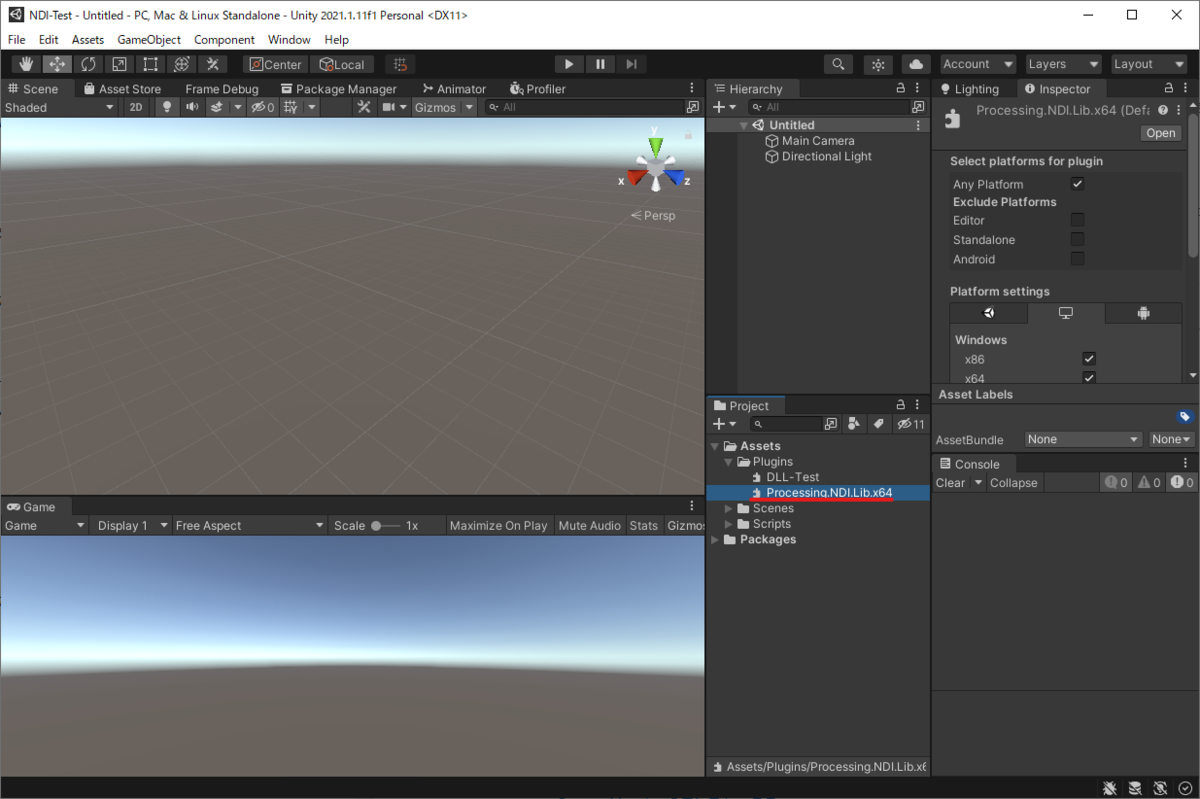
Task: Enable Maximize On Play
Action: pos(498,525)
